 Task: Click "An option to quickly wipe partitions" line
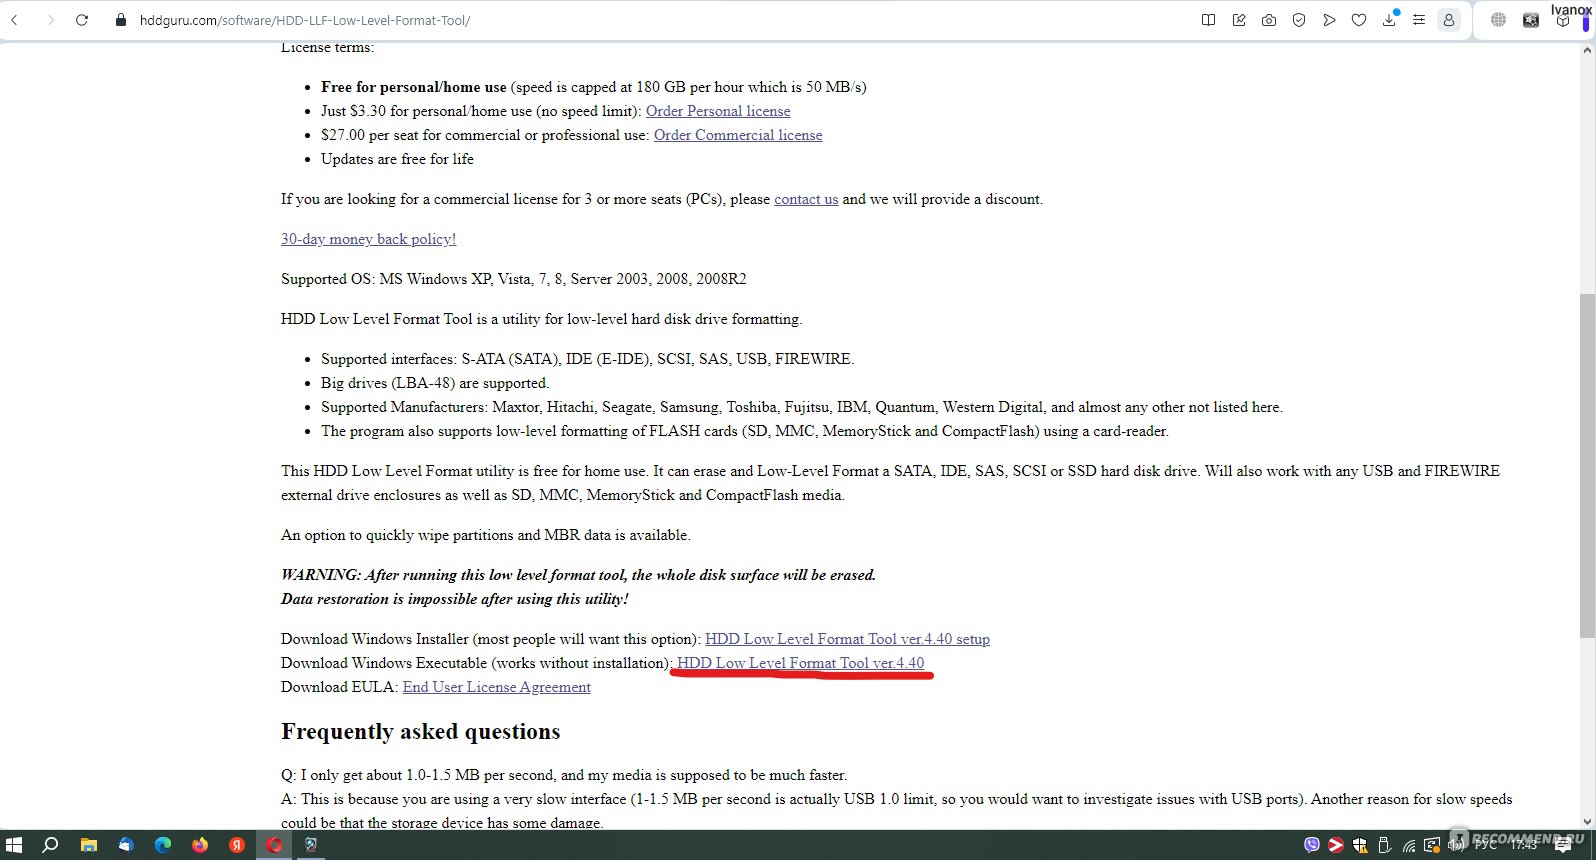[x=486, y=535]
